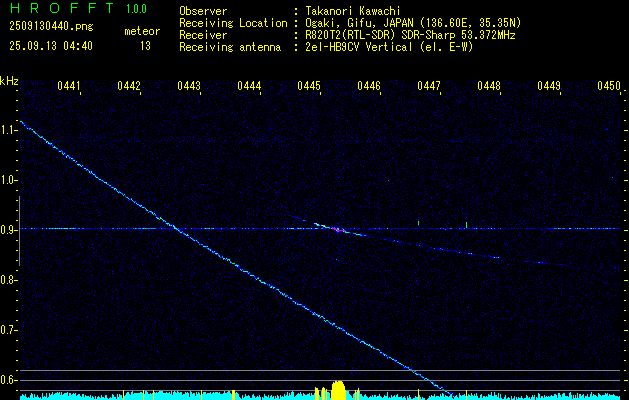Click the large yellow meteor detection bar
Viewport: 629px width, 400px height.
tap(338, 390)
